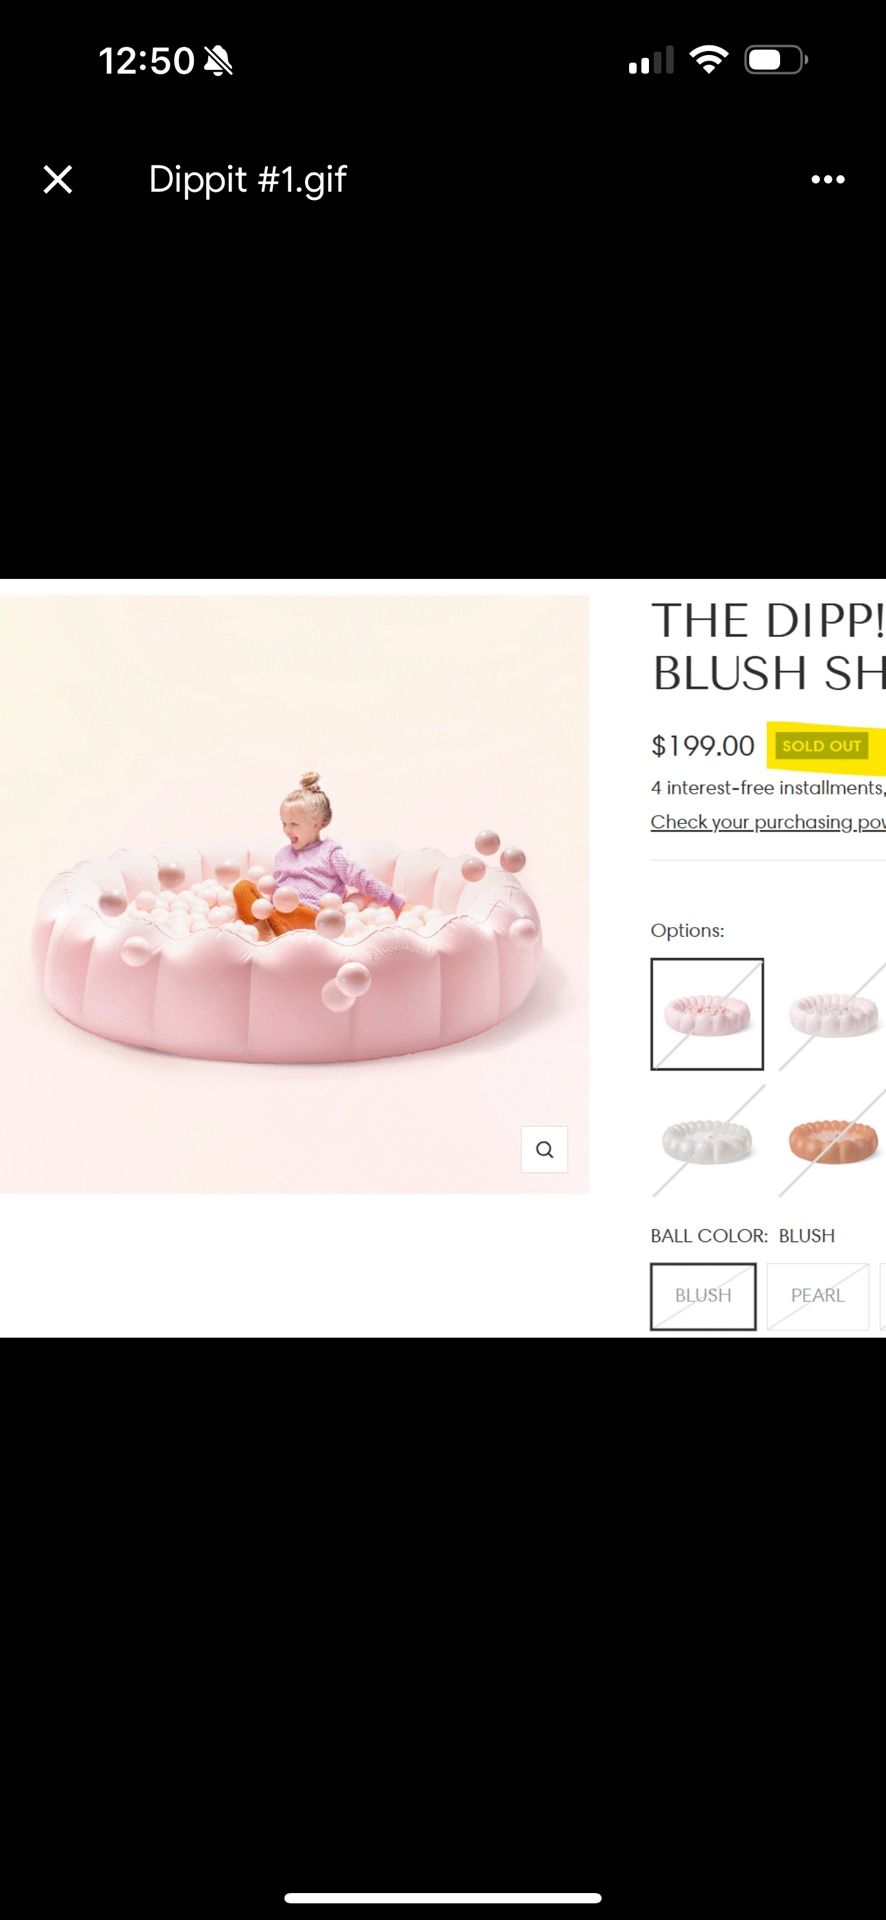
Task: Select the white pearl pit option thumbnail
Action: [x=707, y=1140]
